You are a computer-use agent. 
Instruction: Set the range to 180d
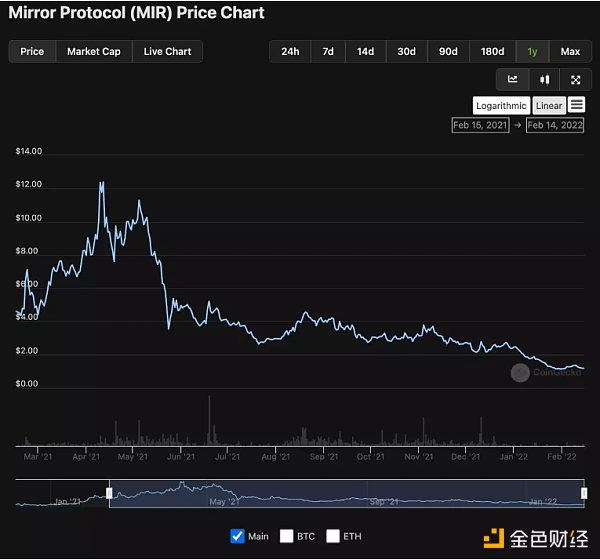492,51
